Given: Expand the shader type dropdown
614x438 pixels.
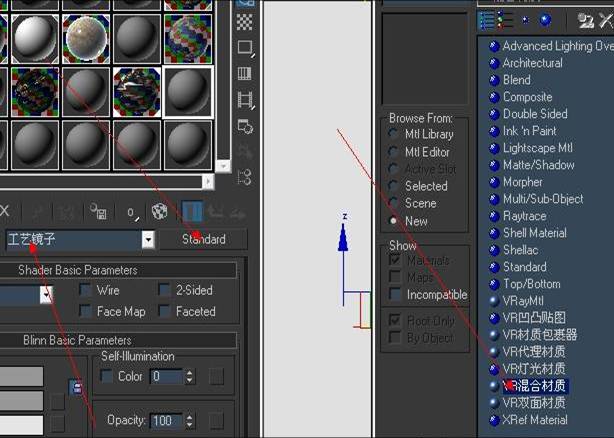Looking at the screenshot, I should pos(46,294).
